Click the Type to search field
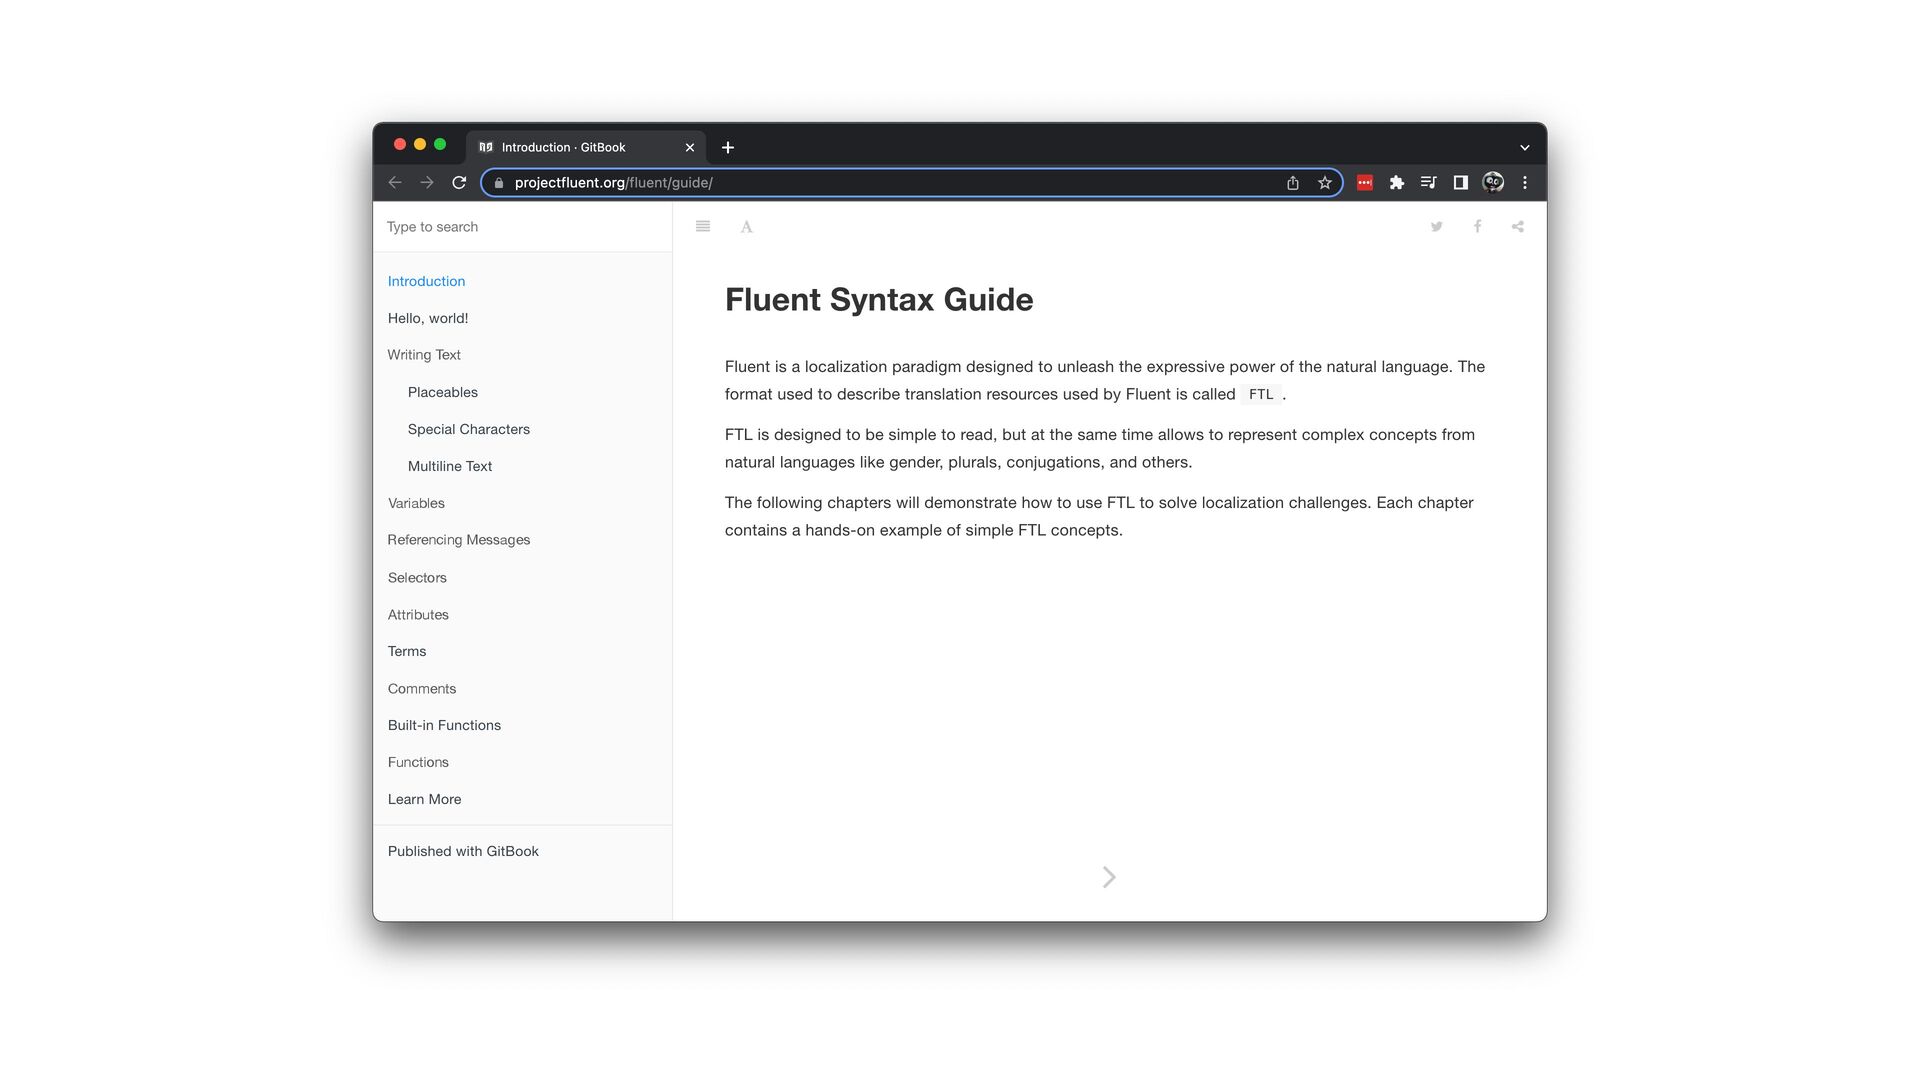Screen dimensions: 1920x1080 tap(520, 227)
